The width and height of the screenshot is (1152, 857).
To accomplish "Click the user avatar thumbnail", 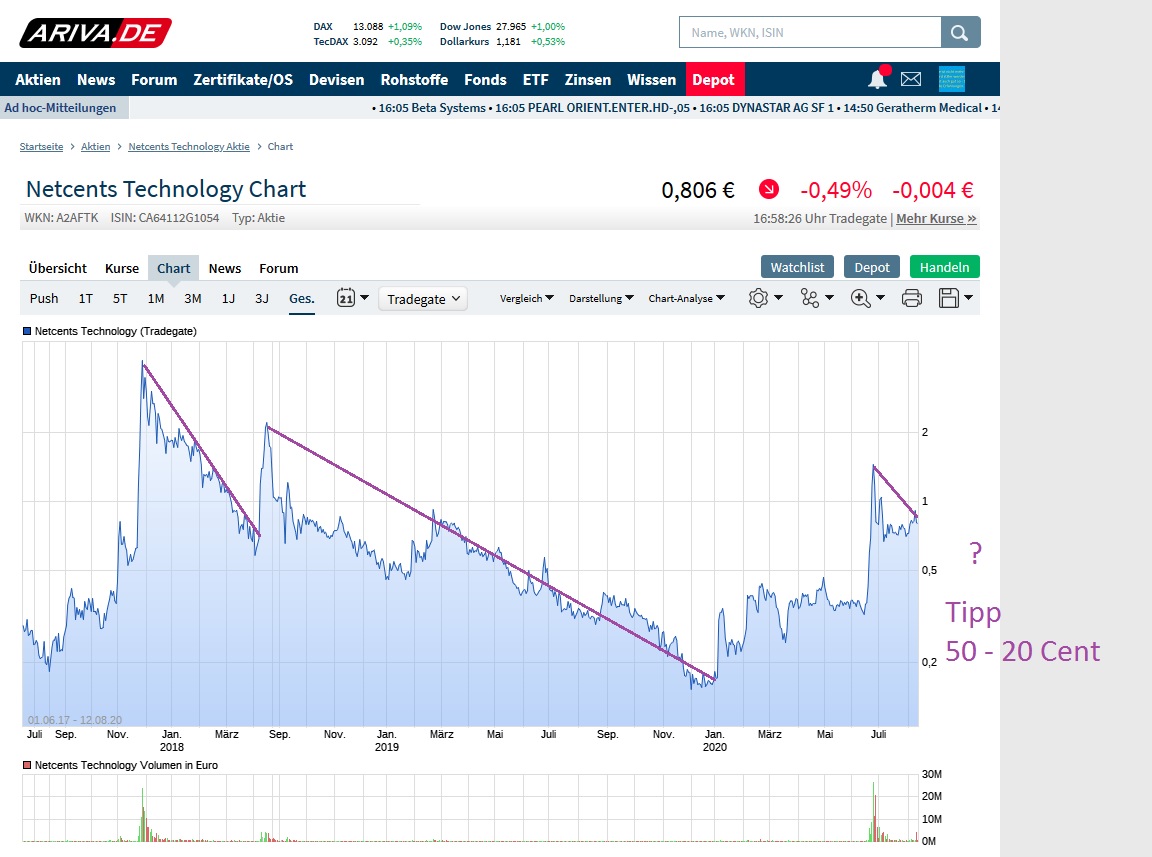I will point(951,79).
